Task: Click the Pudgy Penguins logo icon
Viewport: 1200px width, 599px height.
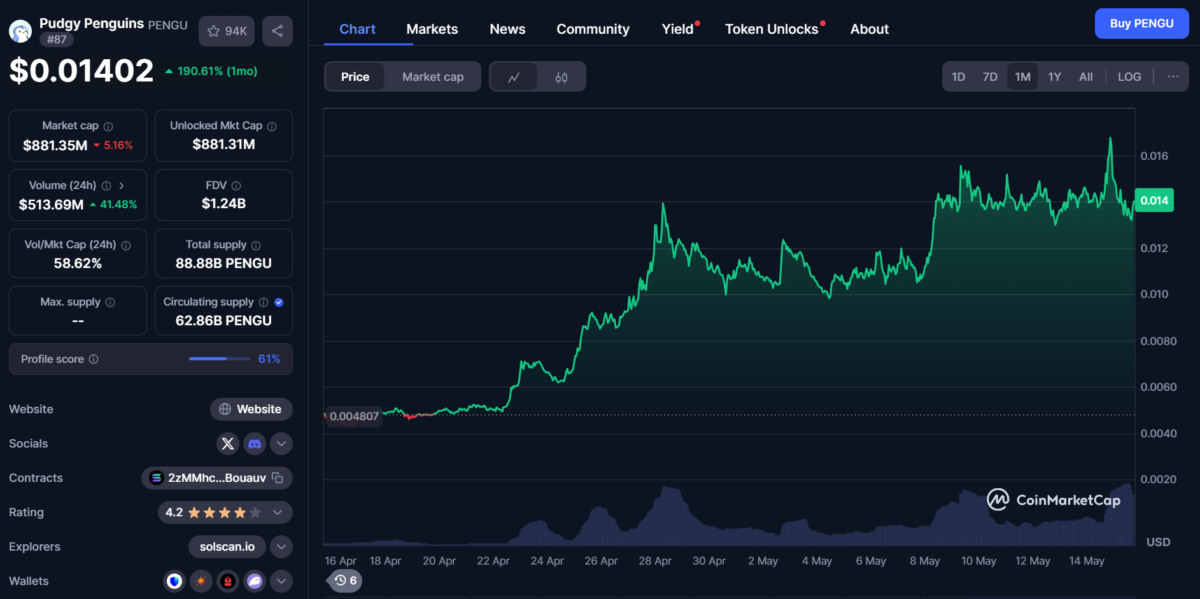Action: (20, 31)
